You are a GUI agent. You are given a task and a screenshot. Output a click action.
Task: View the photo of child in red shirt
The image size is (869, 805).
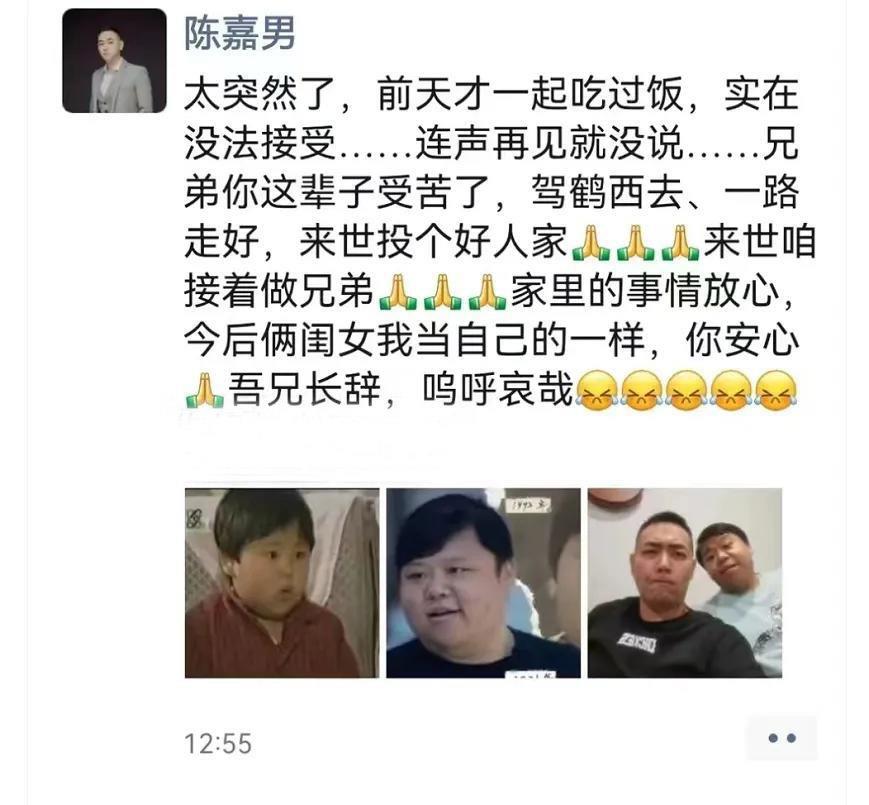tap(282, 583)
